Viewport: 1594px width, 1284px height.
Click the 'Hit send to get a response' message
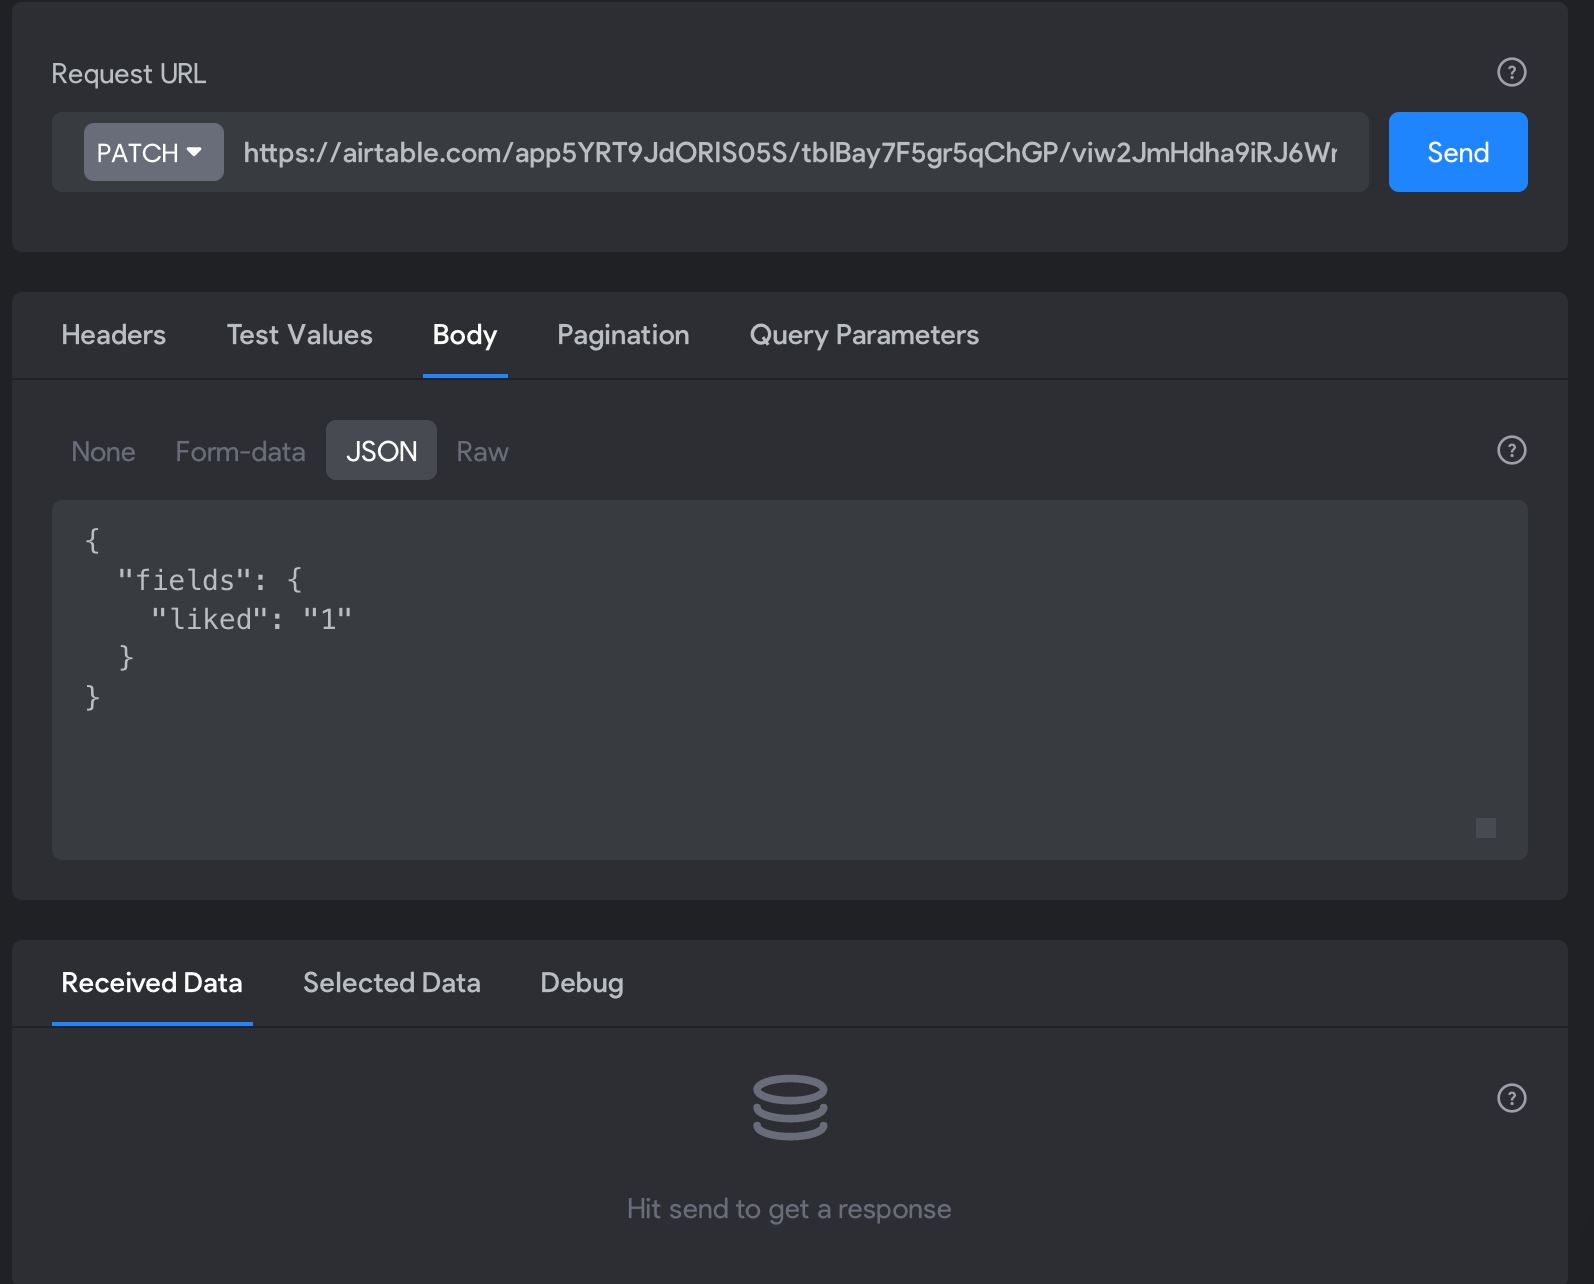(x=789, y=1209)
